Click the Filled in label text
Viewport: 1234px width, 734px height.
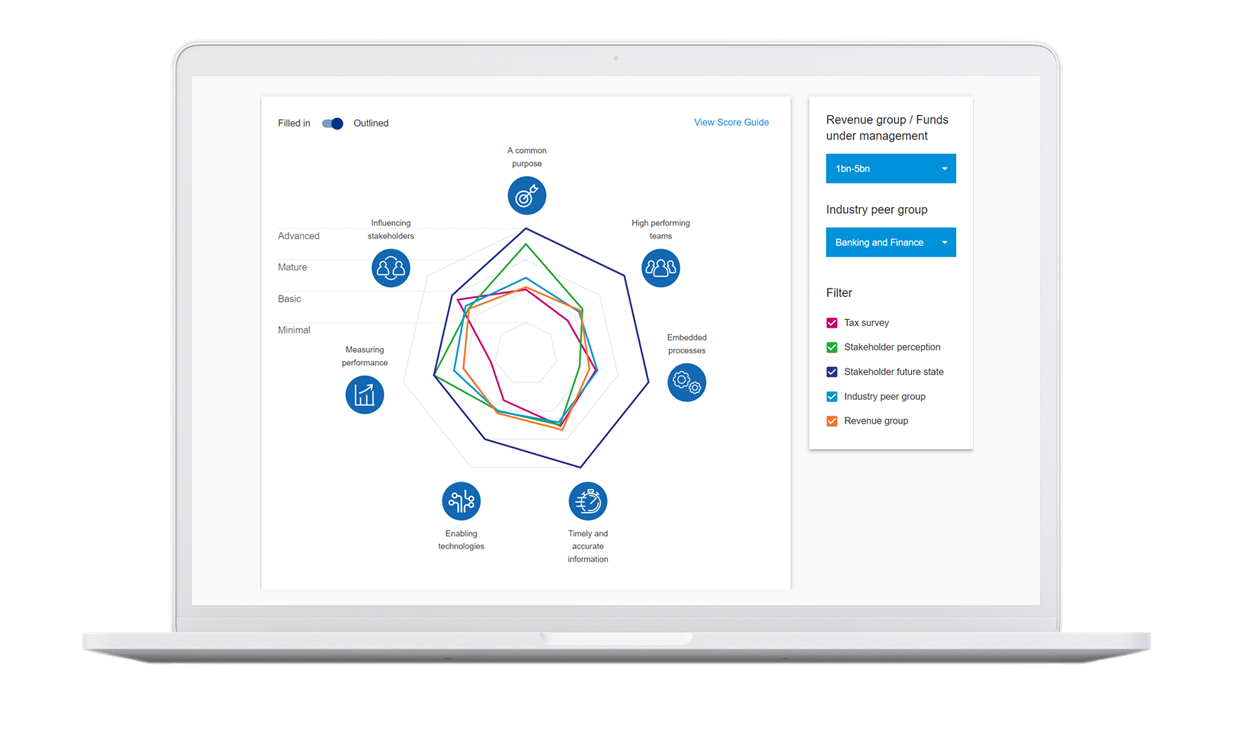(294, 123)
